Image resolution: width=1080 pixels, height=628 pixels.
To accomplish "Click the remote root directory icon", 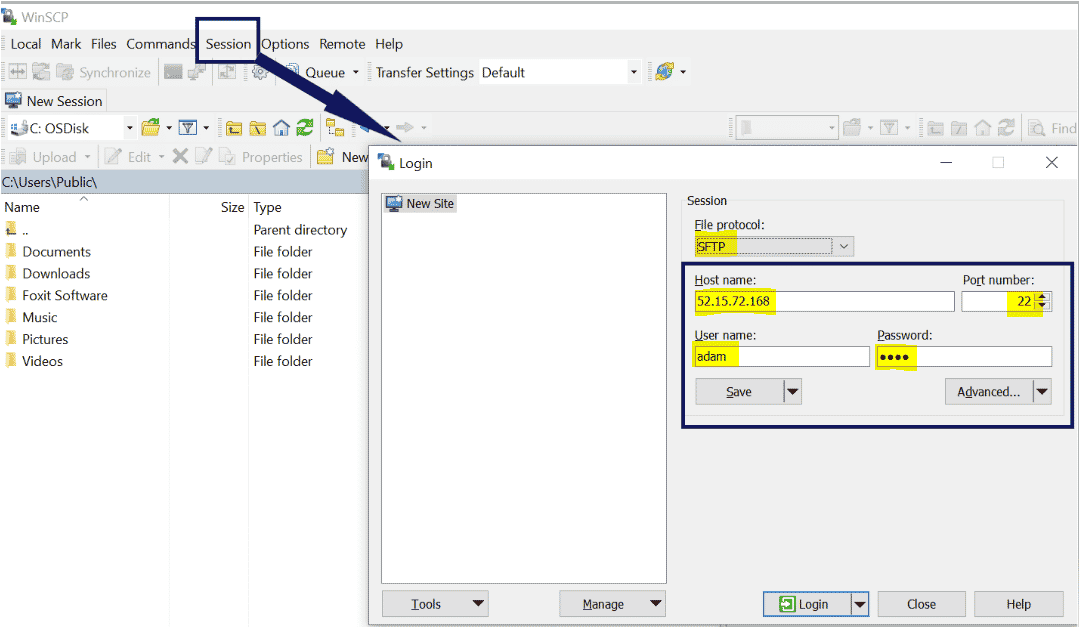I will point(959,128).
